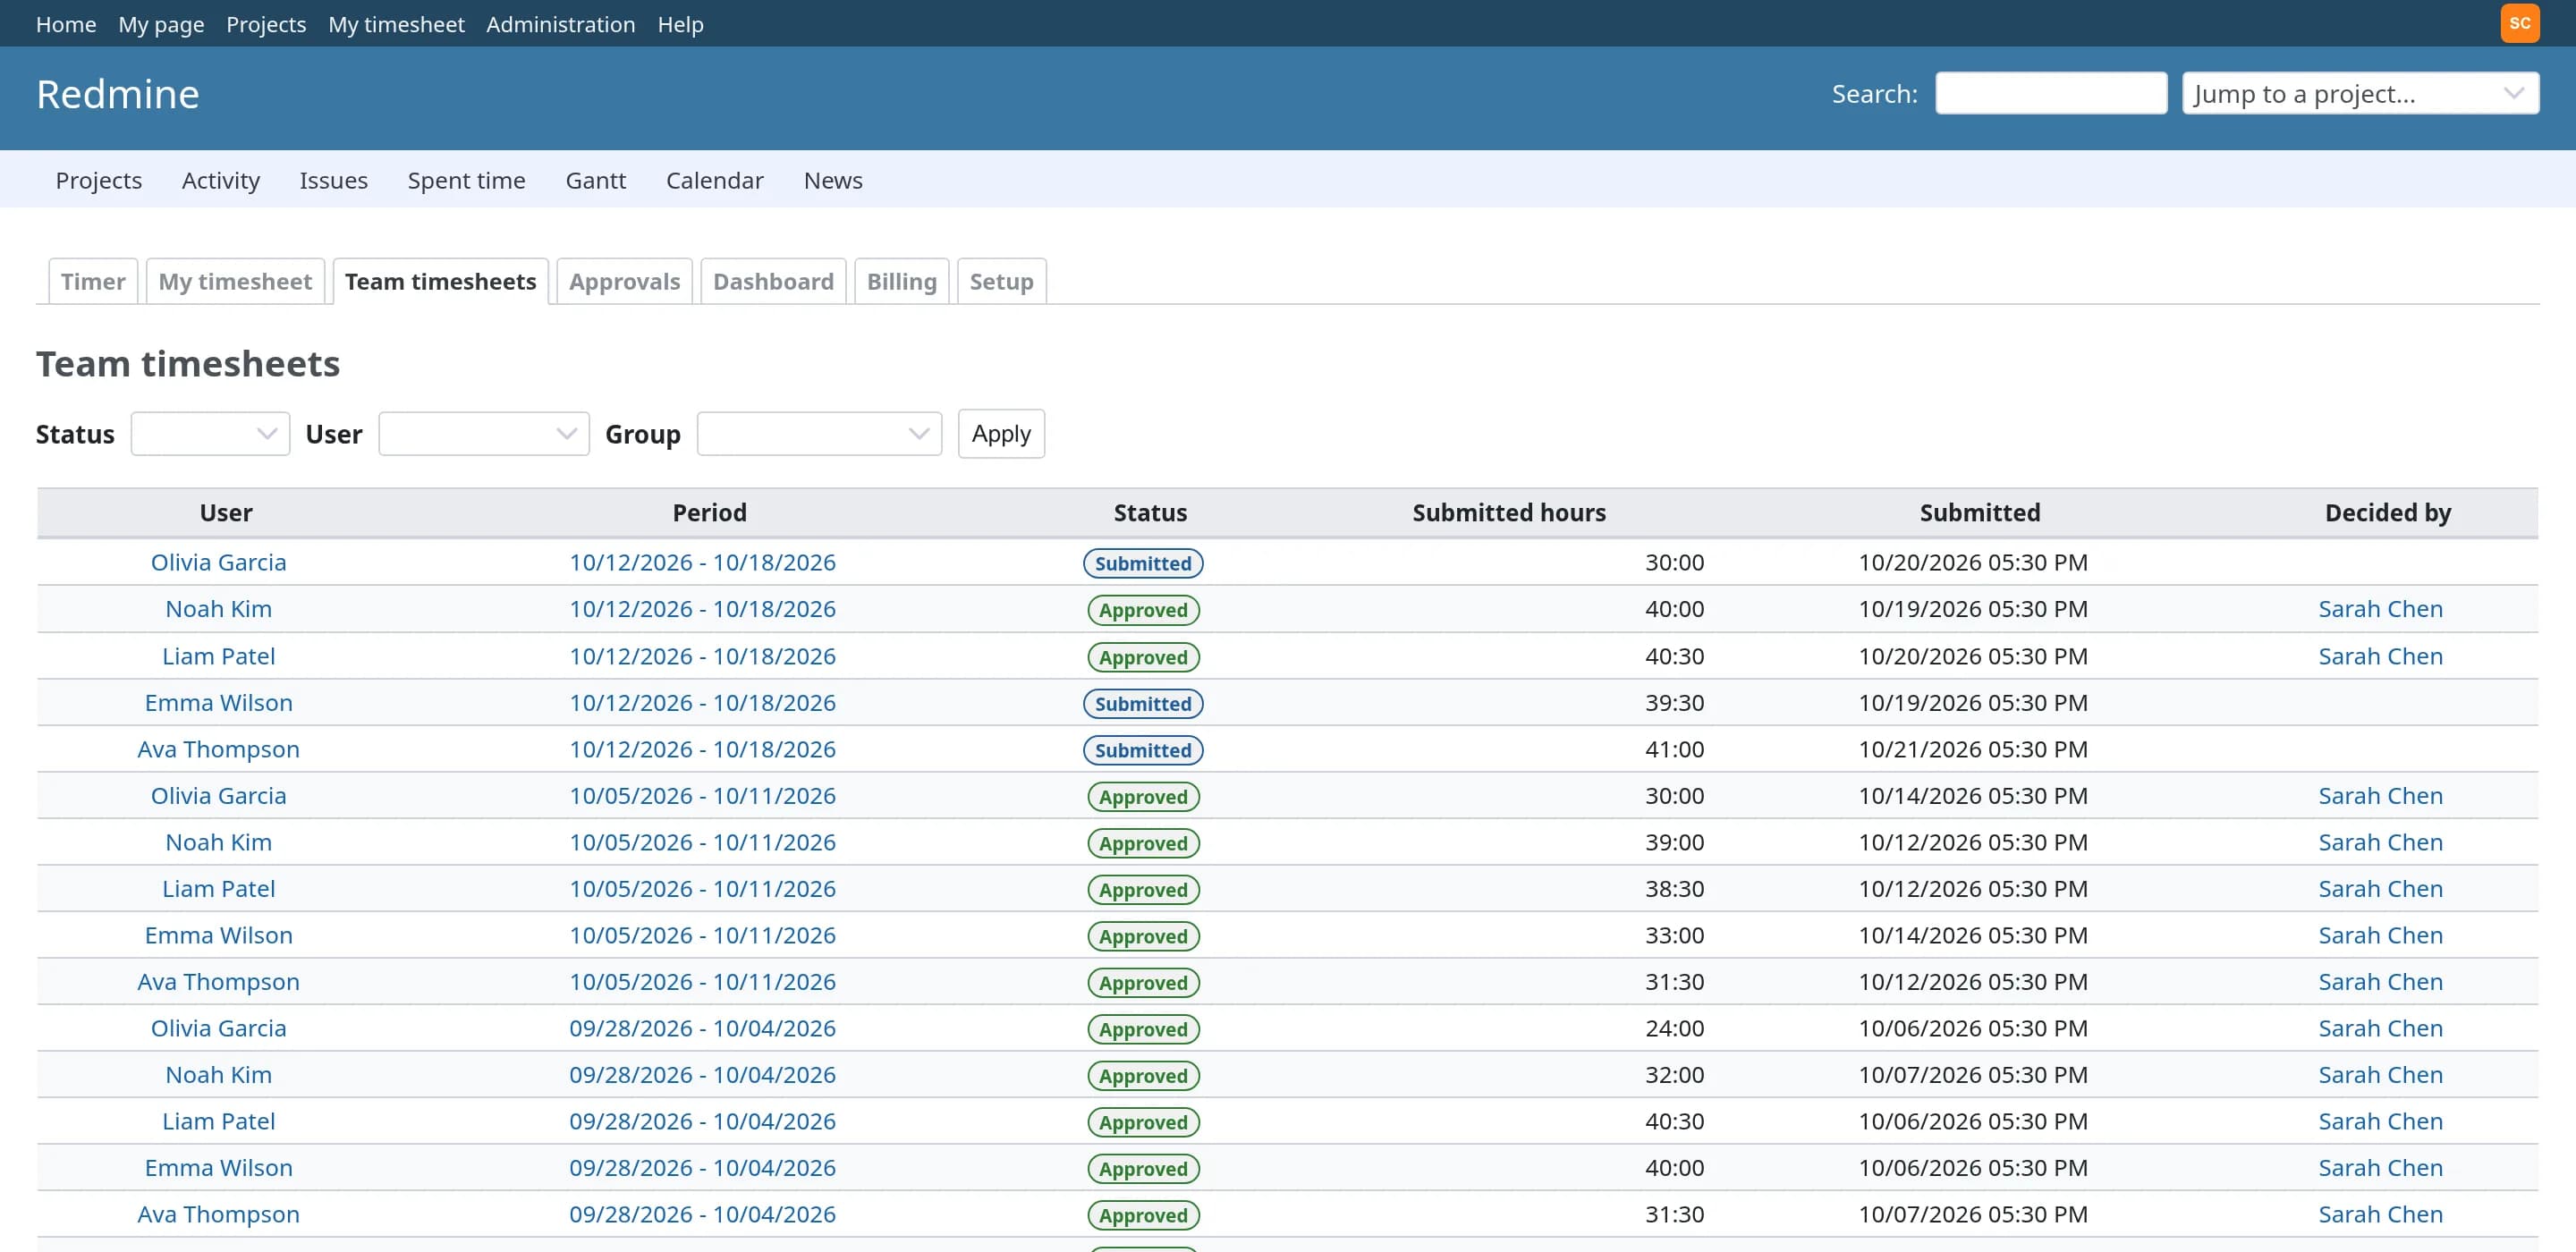This screenshot has width=2576, height=1252.
Task: Open Emma Wilson's user link for 10/12/2026 week
Action: tap(218, 703)
